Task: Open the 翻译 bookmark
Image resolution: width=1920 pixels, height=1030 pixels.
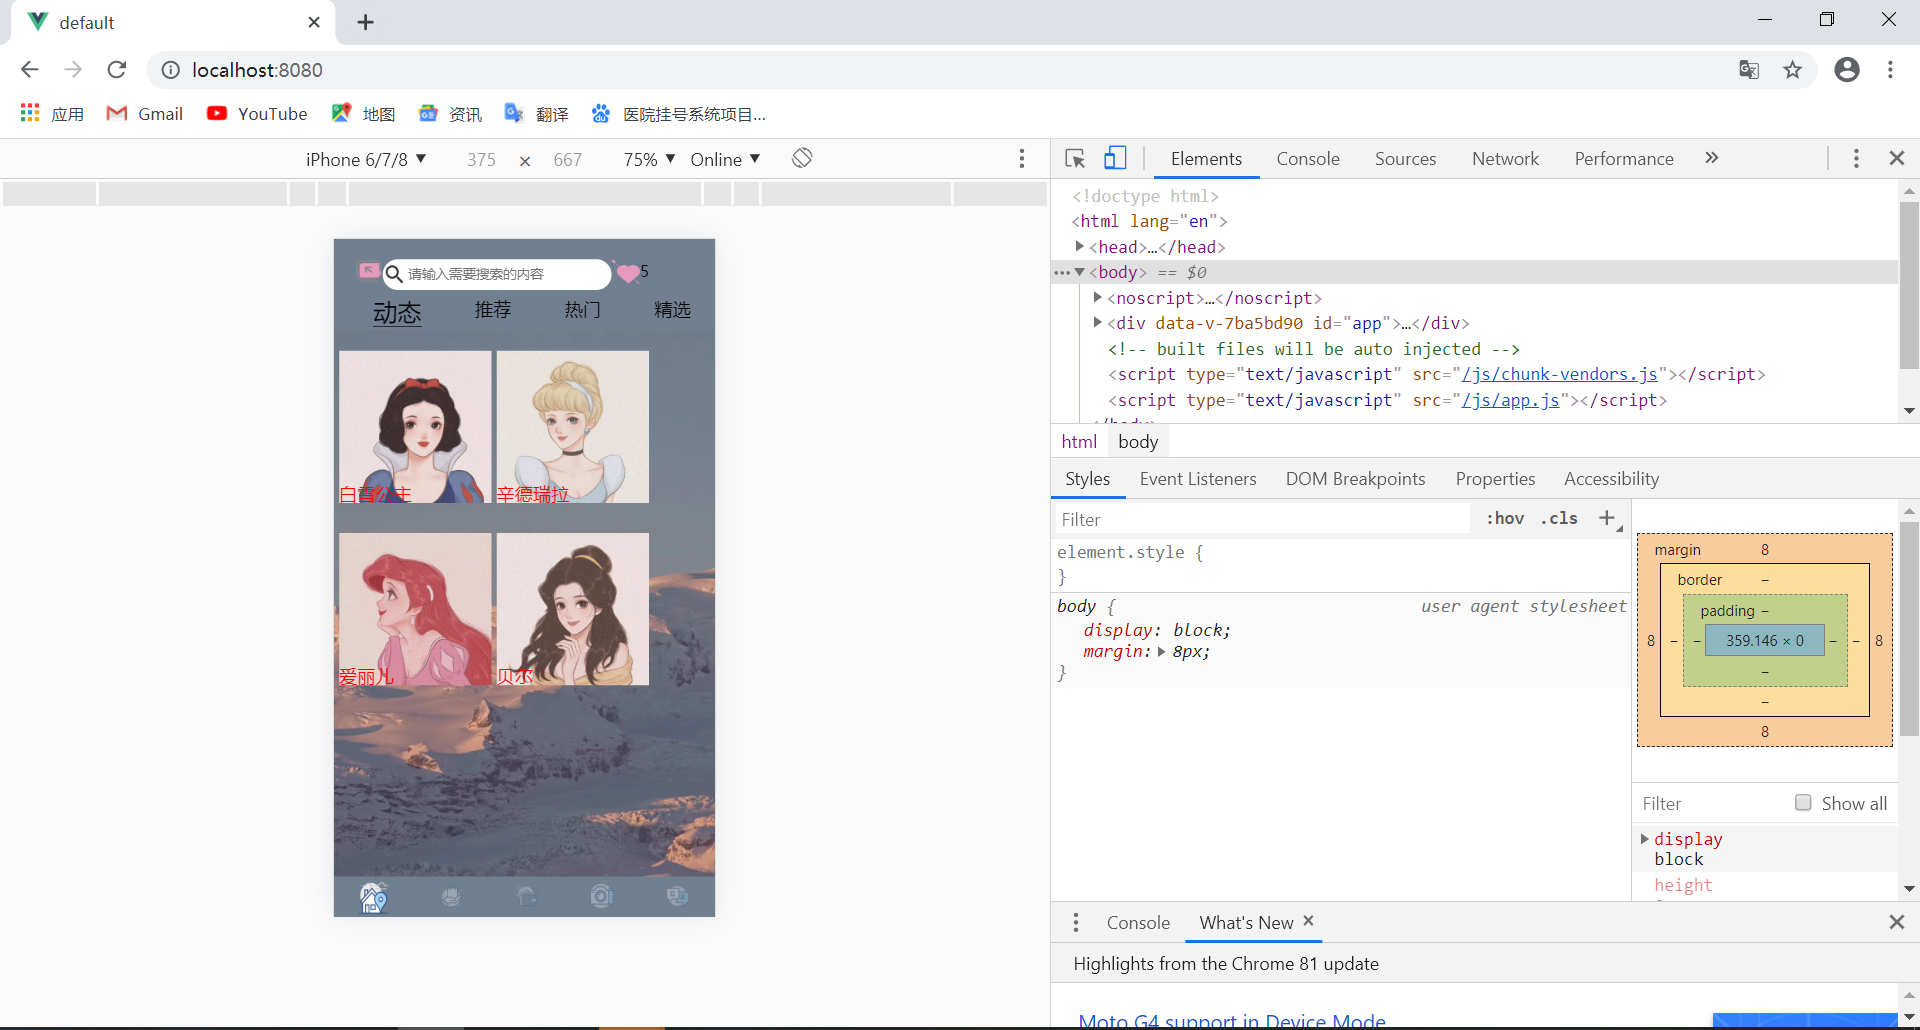Action: [537, 114]
